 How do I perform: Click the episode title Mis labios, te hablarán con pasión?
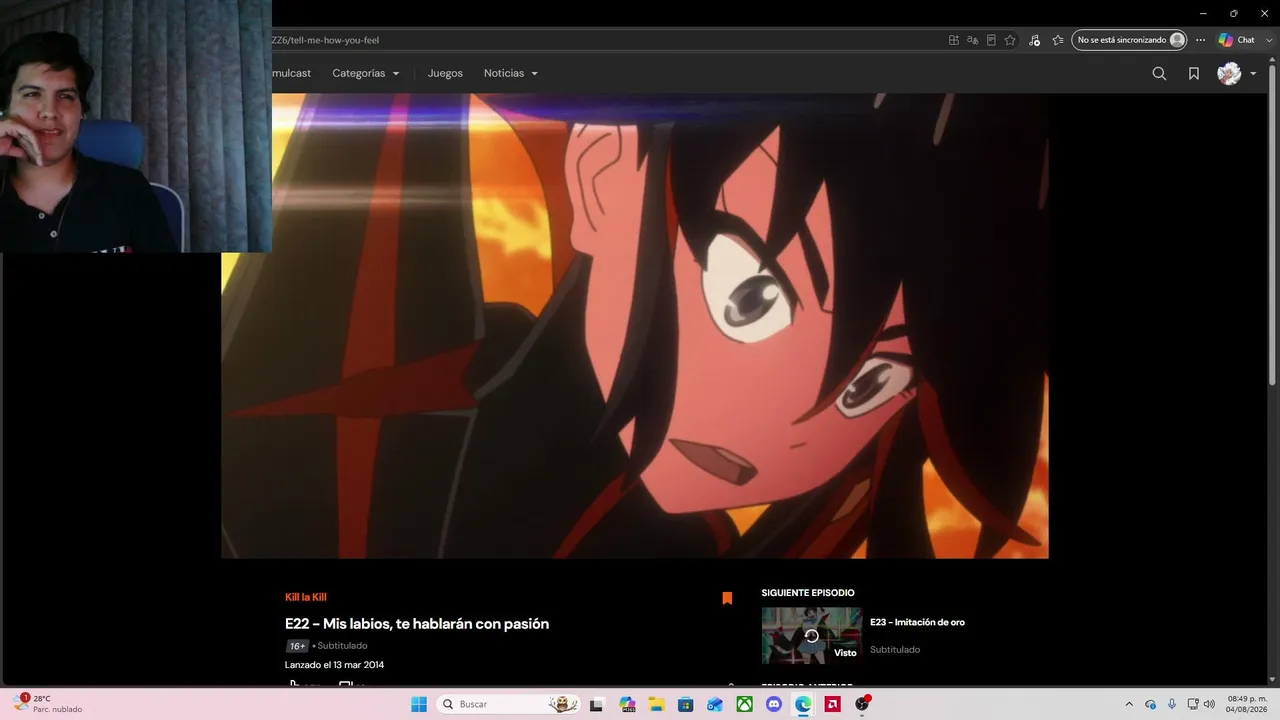(436, 624)
